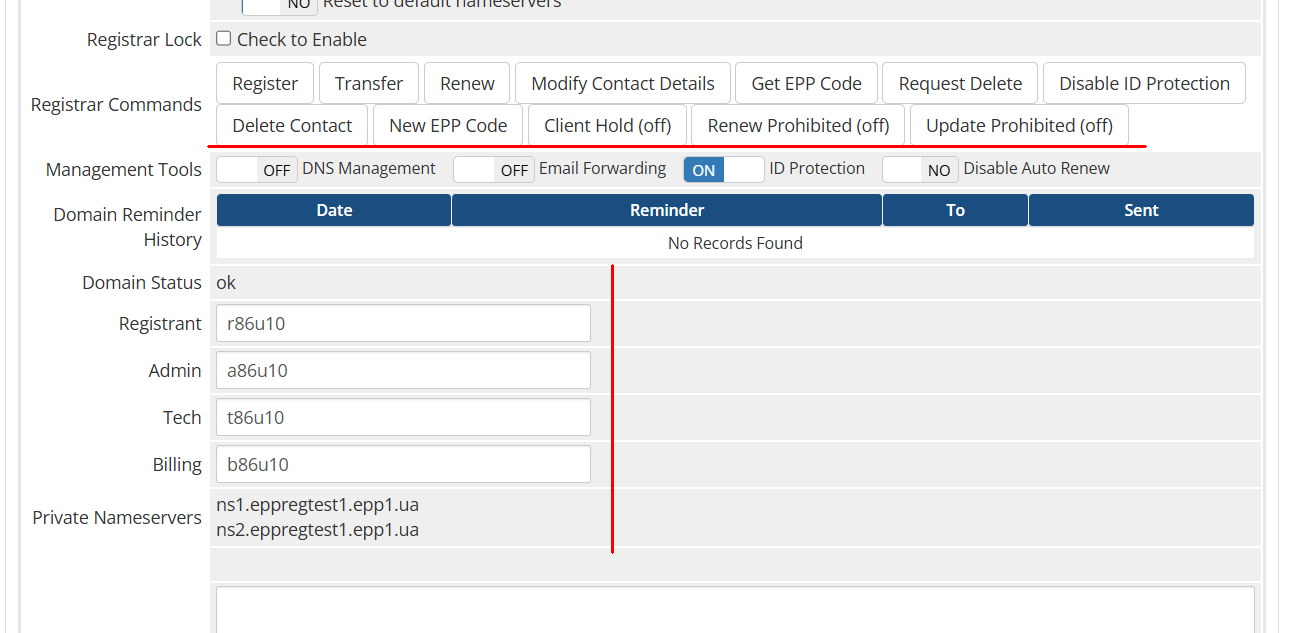Click the Tech contact input field
Screen dimensions: 1291x633
click(403, 417)
